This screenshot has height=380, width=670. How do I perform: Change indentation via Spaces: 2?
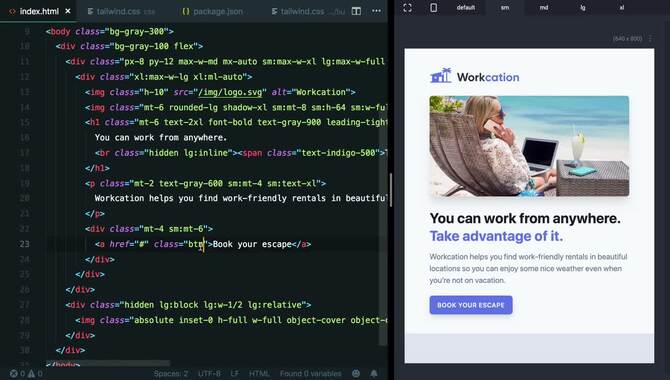[171, 374]
